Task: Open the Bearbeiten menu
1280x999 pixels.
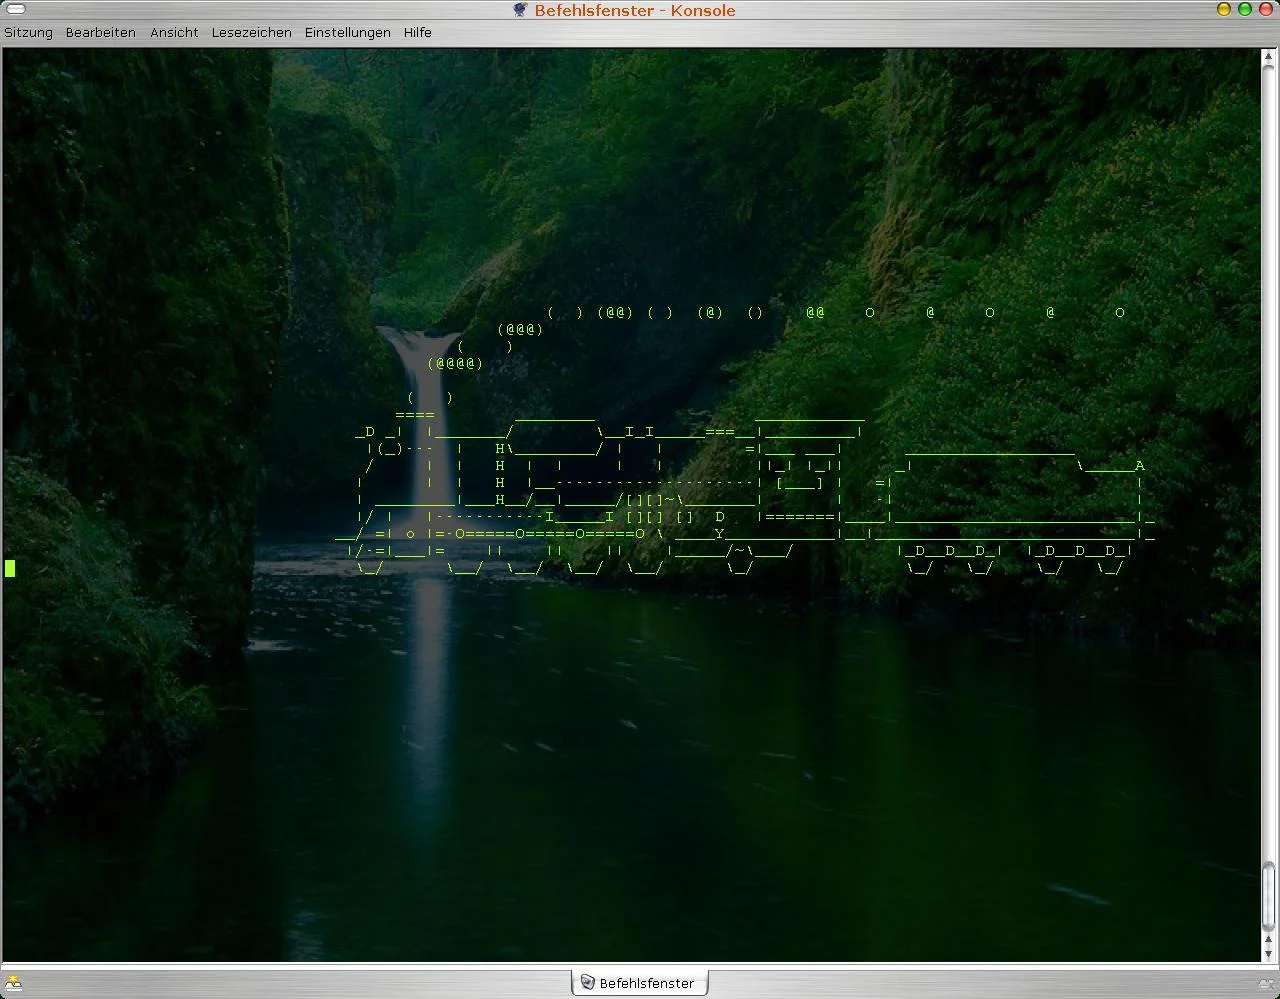Action: [x=100, y=32]
